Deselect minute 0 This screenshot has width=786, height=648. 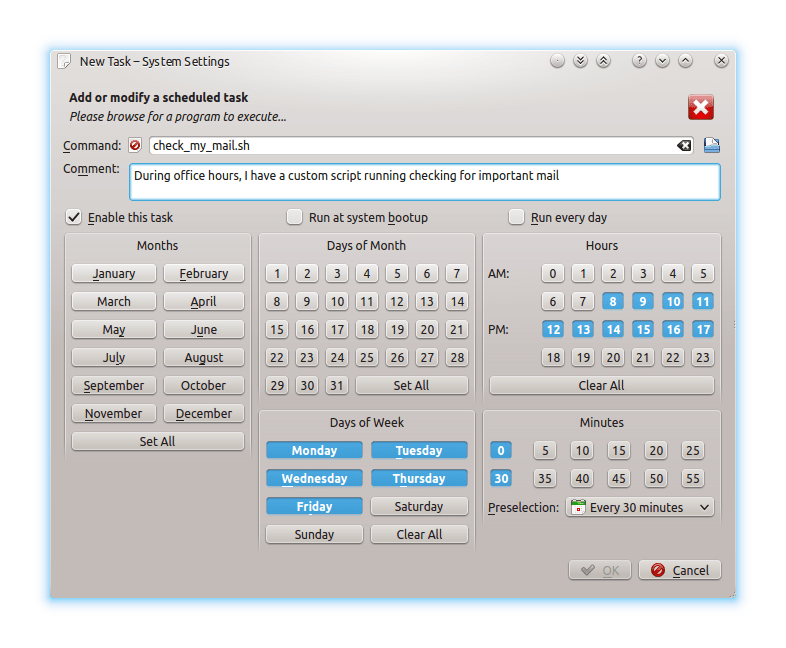point(501,450)
